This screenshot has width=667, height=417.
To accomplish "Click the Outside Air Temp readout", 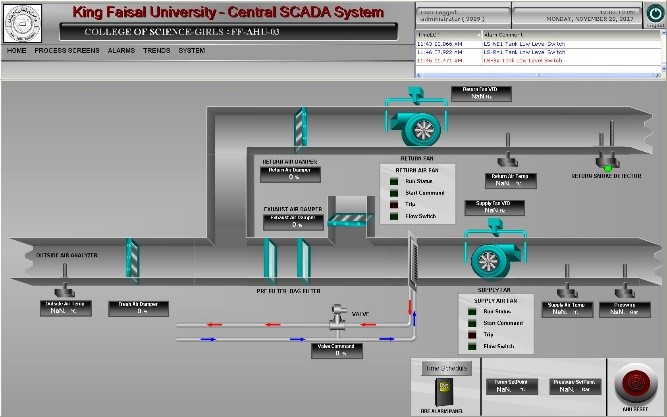I will (66, 308).
